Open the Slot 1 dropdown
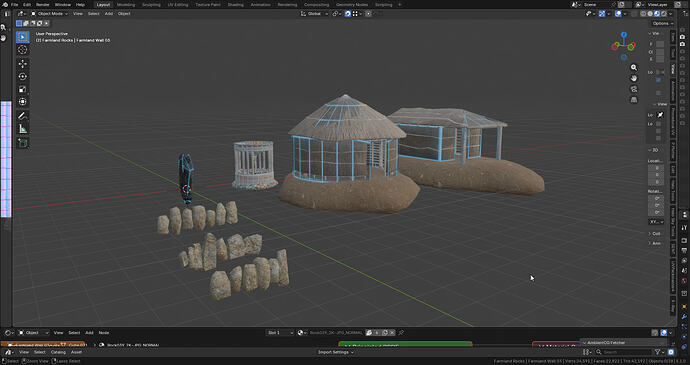Image resolution: width=690 pixels, height=365 pixels. (279, 332)
